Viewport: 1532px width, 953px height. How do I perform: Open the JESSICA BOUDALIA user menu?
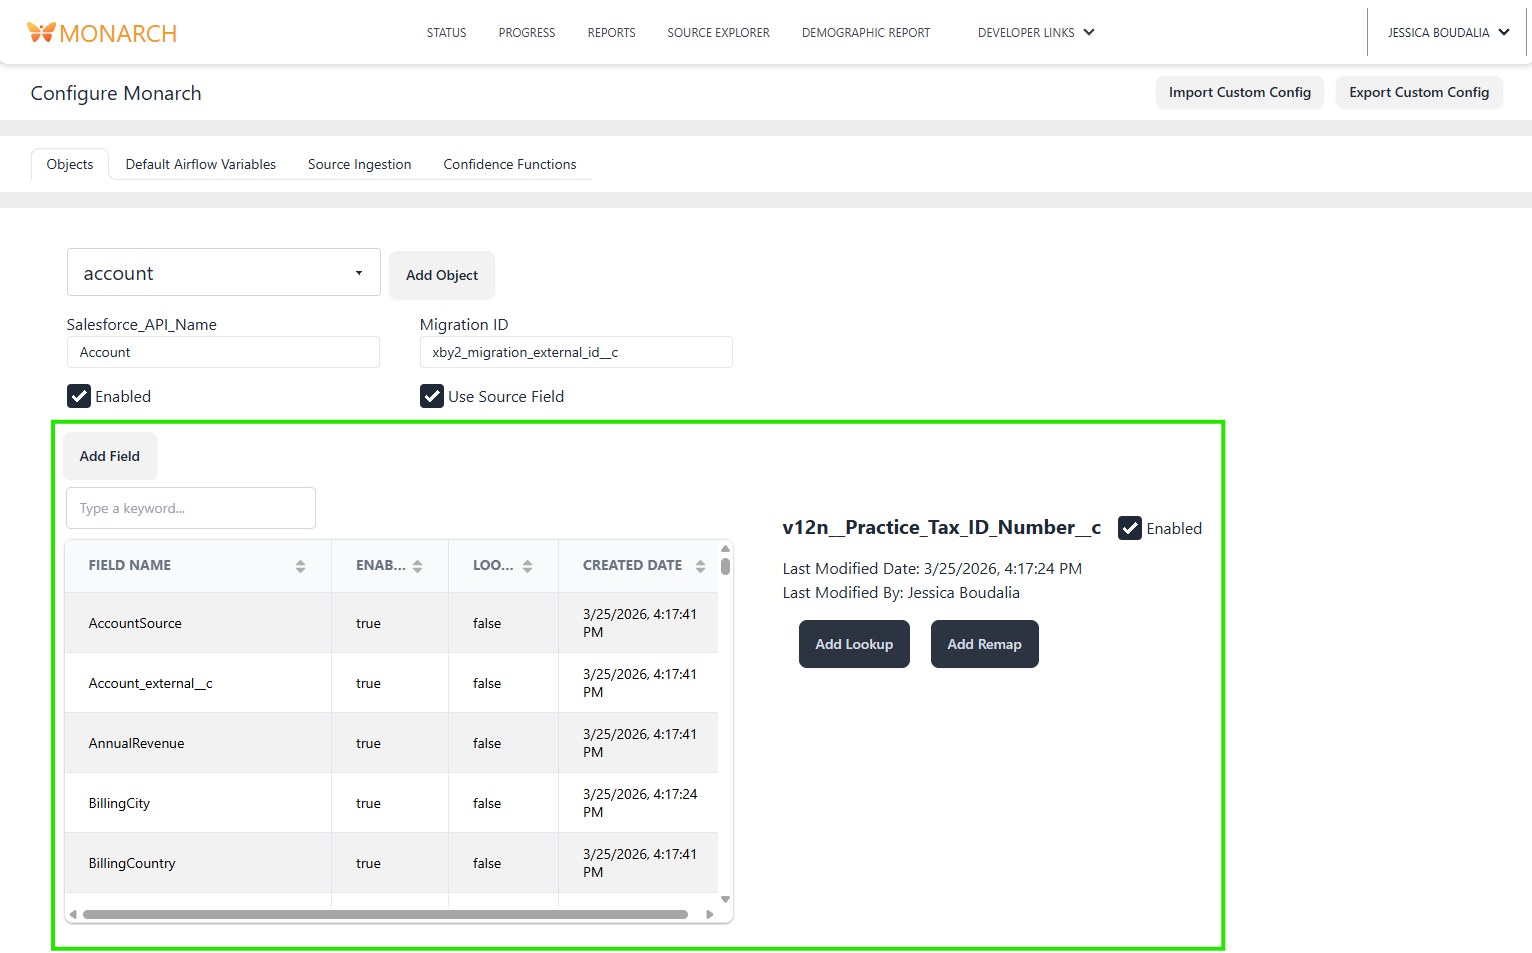click(x=1447, y=32)
